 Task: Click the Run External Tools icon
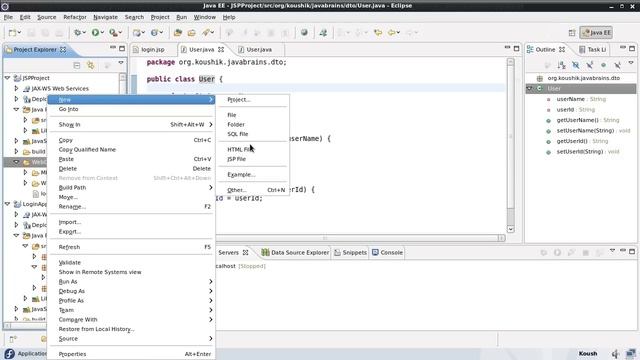(x=113, y=33)
